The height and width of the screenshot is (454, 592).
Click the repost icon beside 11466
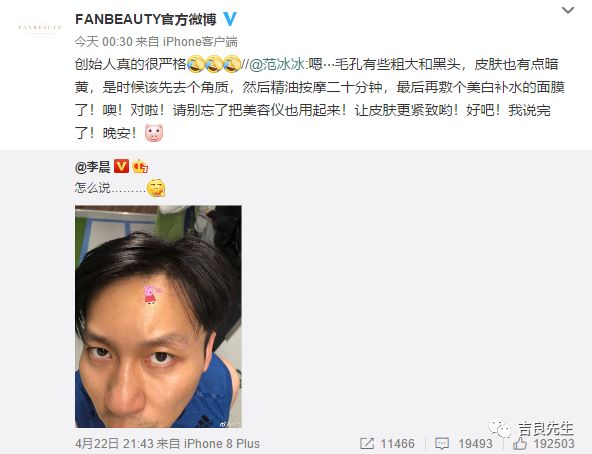coord(367,443)
